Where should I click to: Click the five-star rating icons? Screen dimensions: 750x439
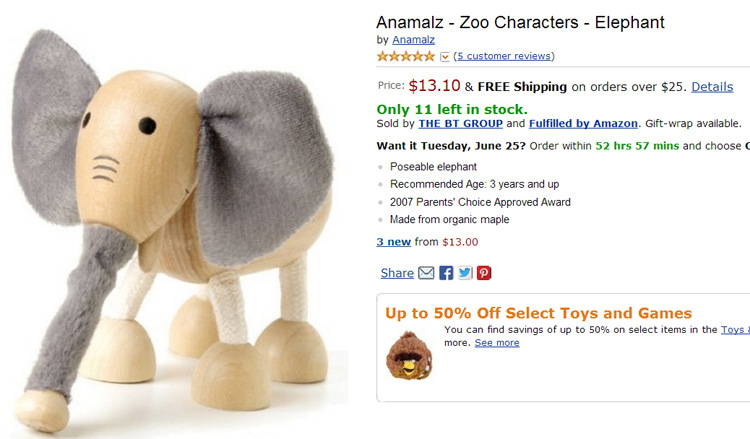tap(406, 56)
